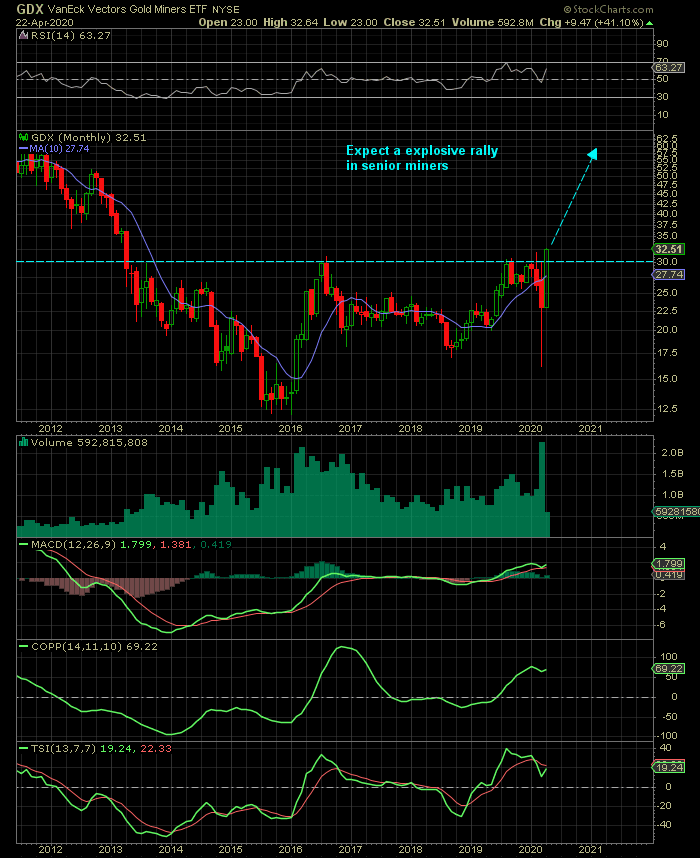Click the red 1.381 MACD signal value
Image resolution: width=700 pixels, height=858 pixels.
[x=176, y=544]
